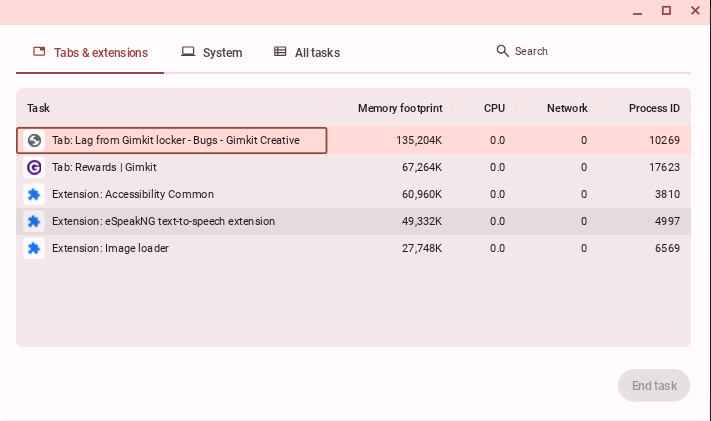Click the laptop icon on the System tab

pyautogui.click(x=188, y=52)
